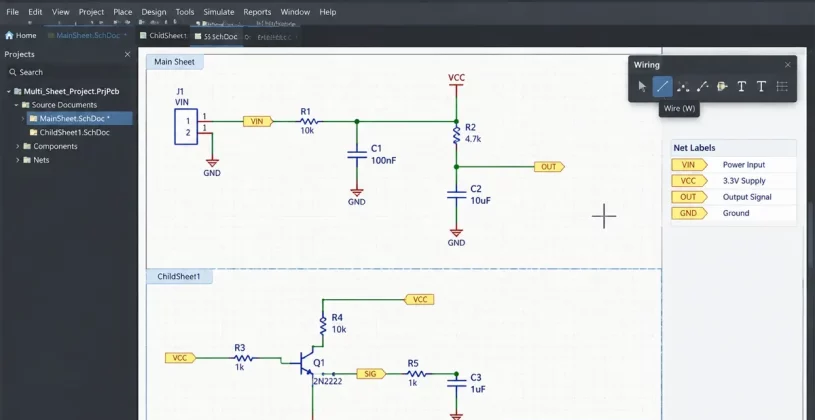Screen dimensions: 815x420
Task: Select capacitor C1 100nF symbol
Action: pyautogui.click(x=357, y=155)
